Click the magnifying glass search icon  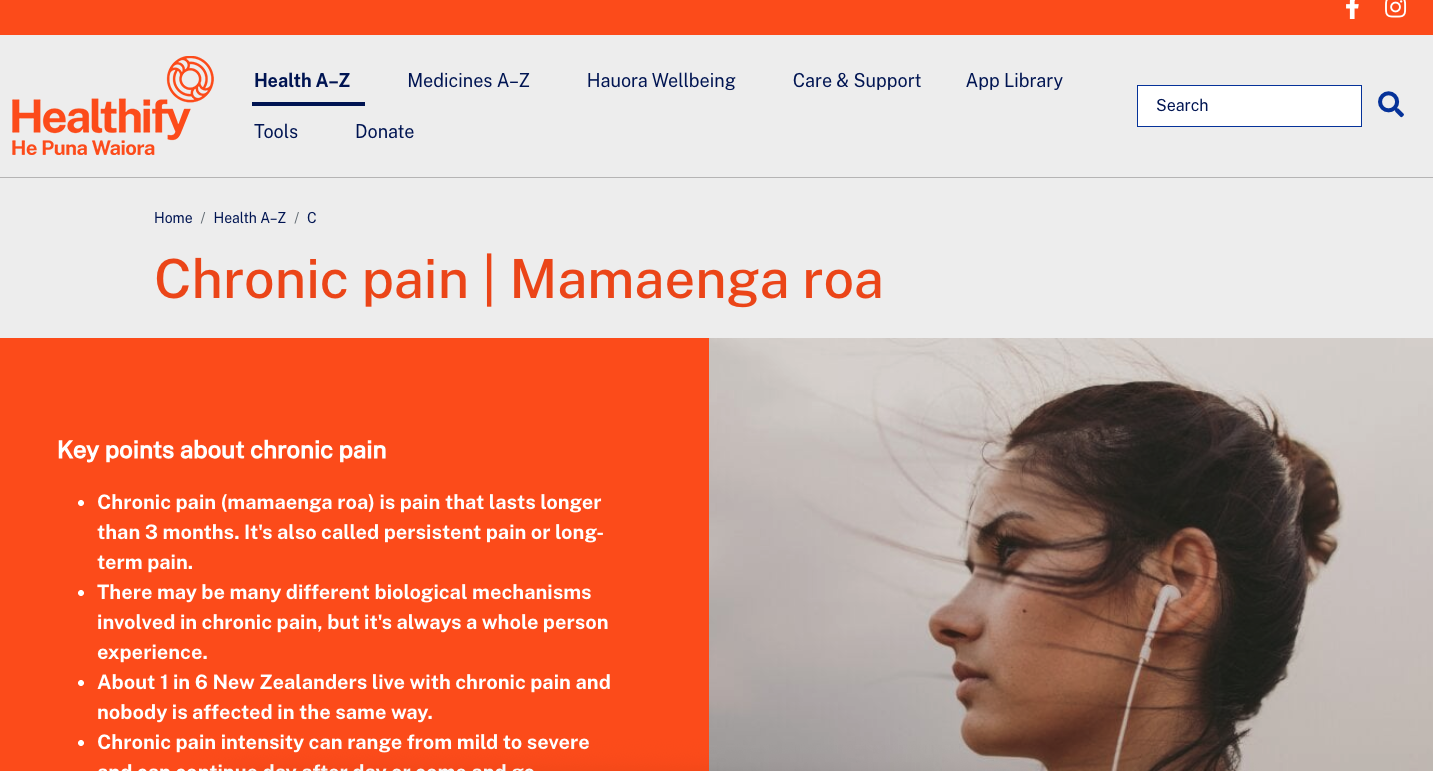pyautogui.click(x=1391, y=104)
